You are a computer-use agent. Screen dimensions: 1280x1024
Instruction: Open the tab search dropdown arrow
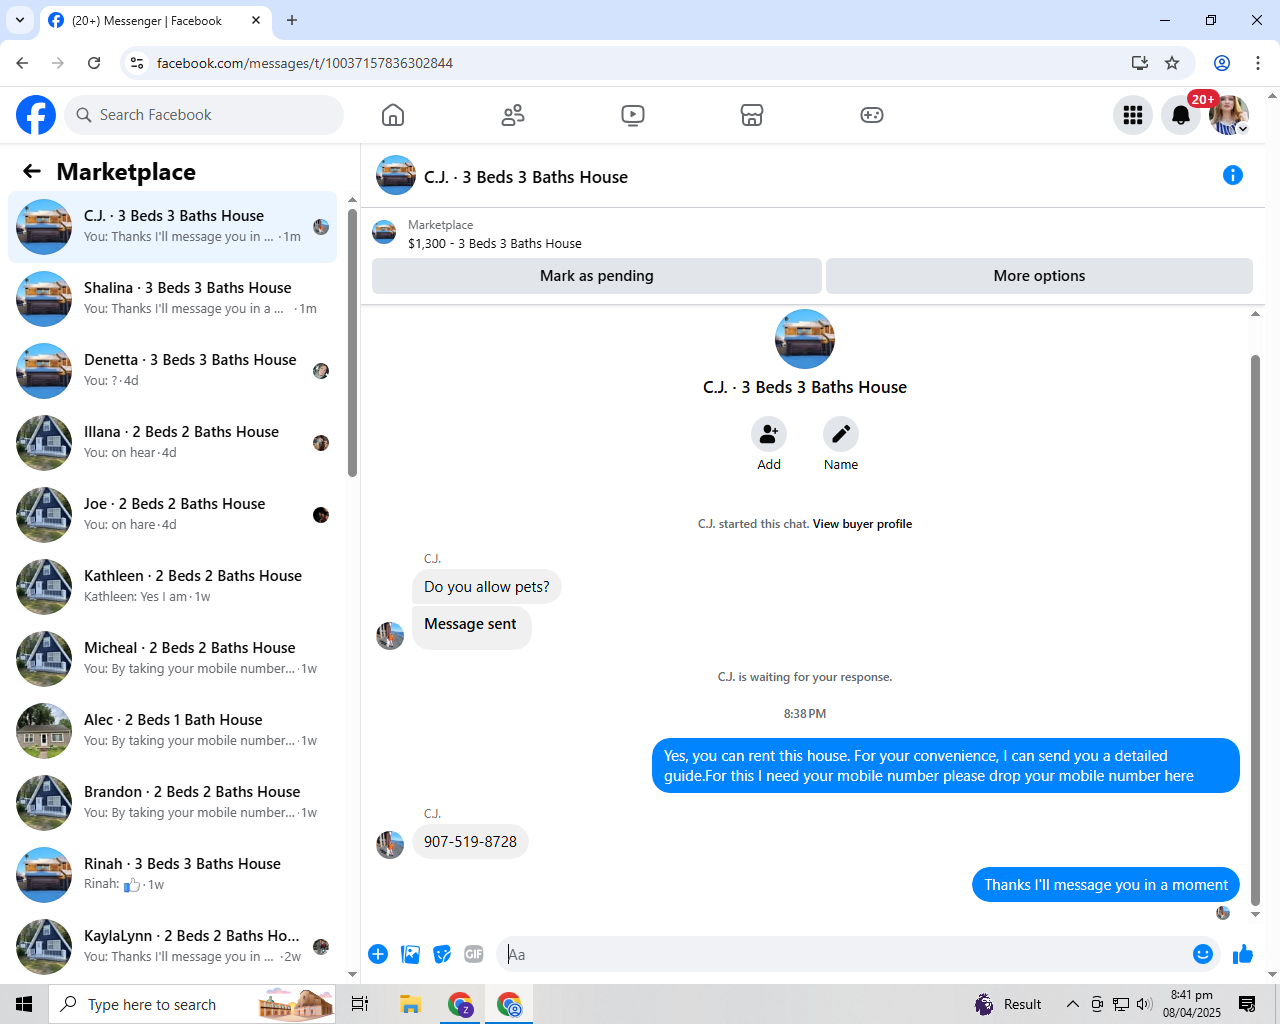[20, 20]
